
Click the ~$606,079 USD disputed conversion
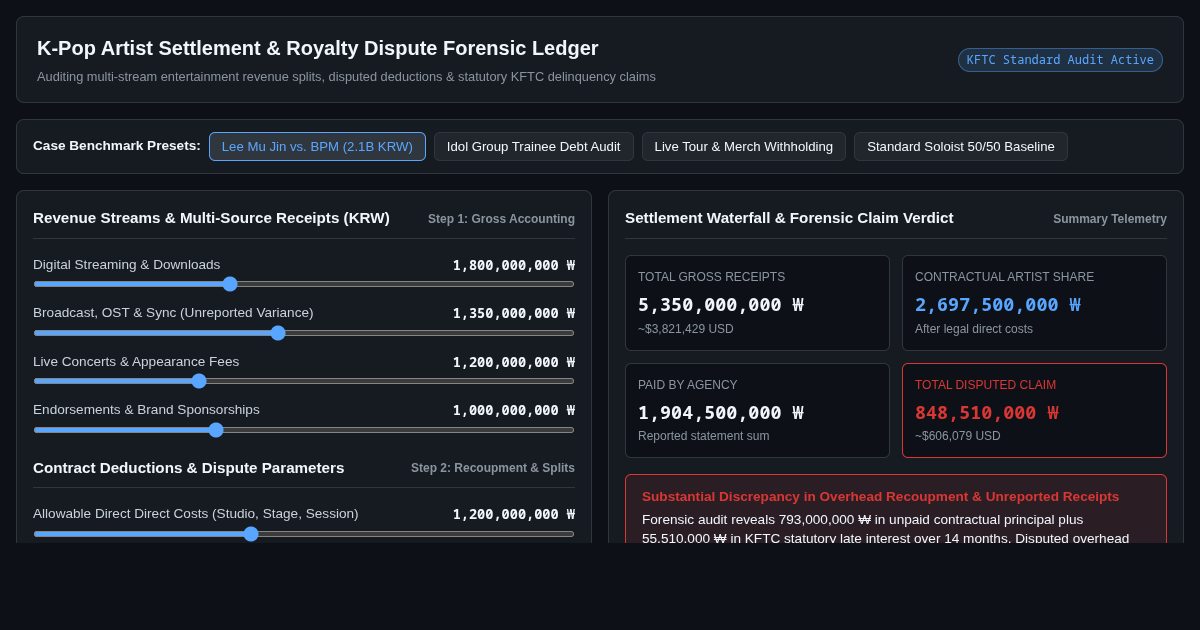coord(958,436)
